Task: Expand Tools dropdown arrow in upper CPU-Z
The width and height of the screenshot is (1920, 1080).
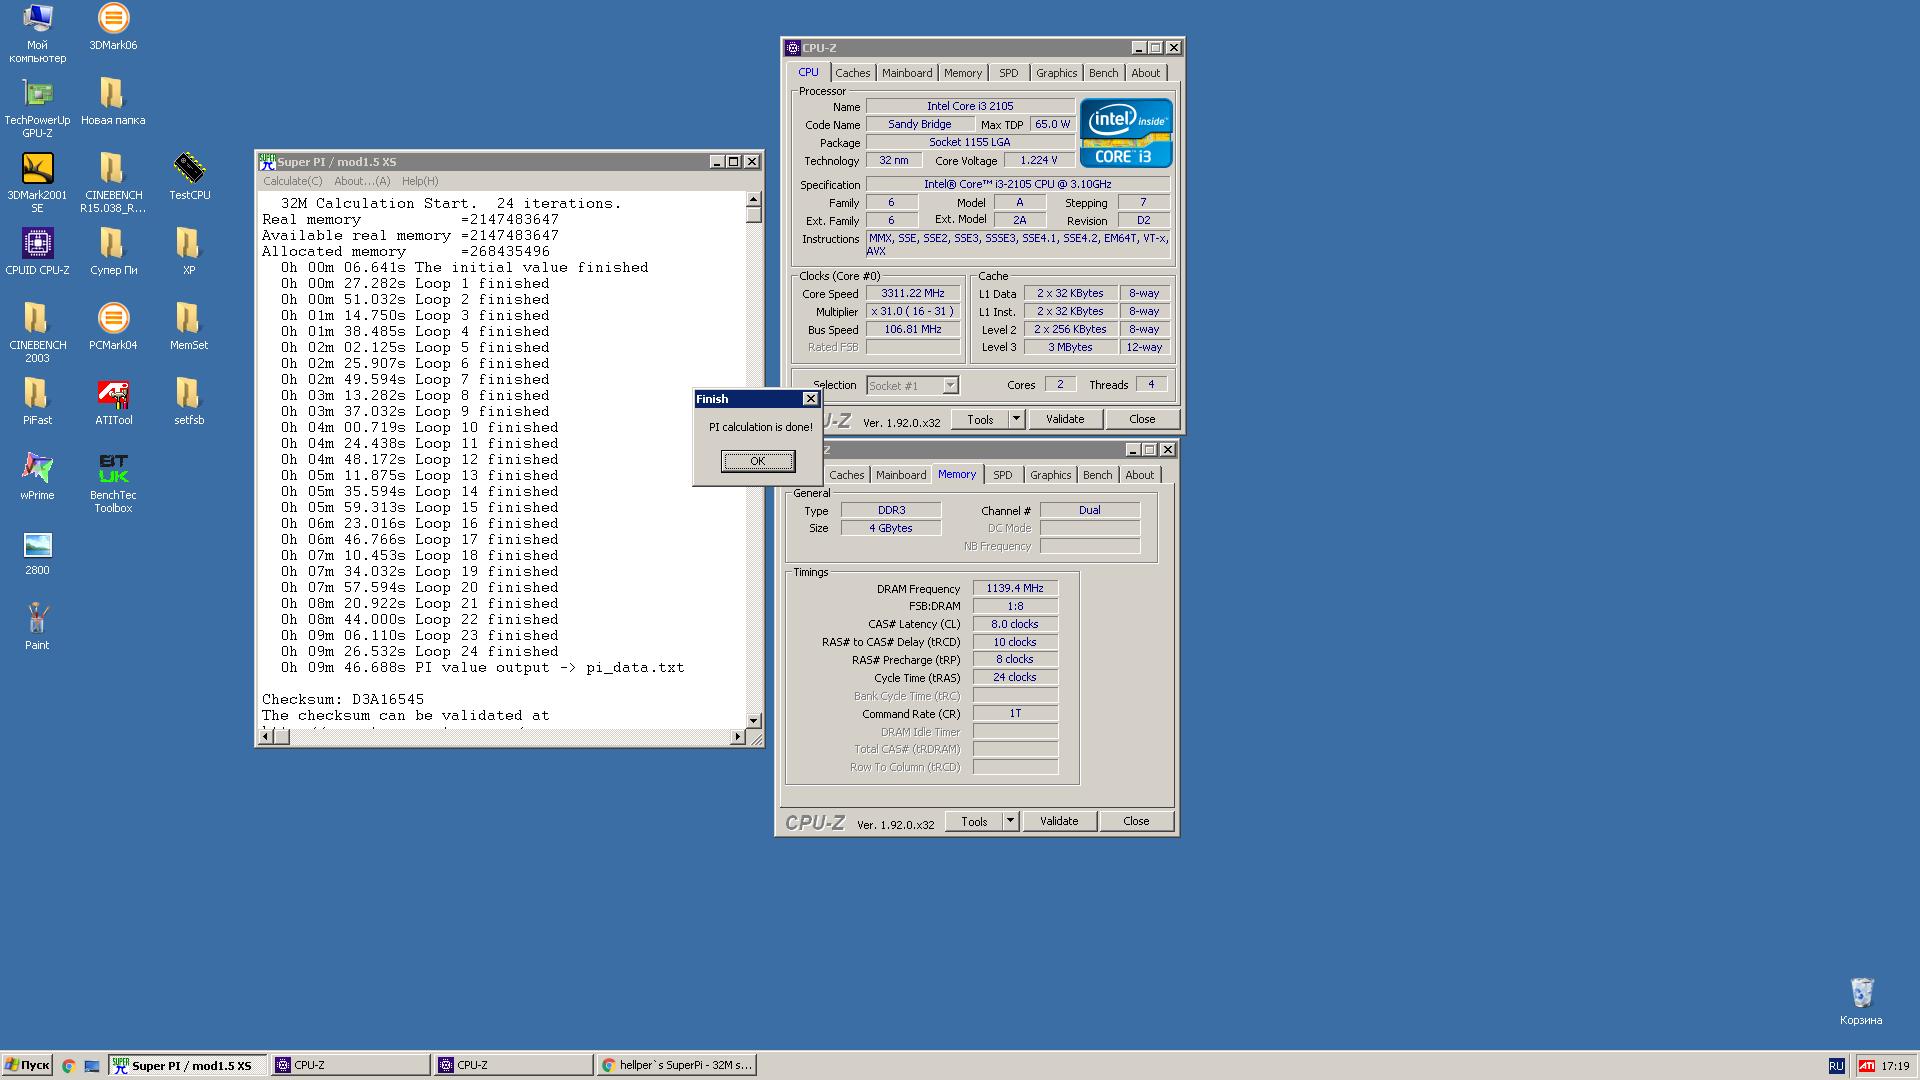Action: pyautogui.click(x=1016, y=419)
